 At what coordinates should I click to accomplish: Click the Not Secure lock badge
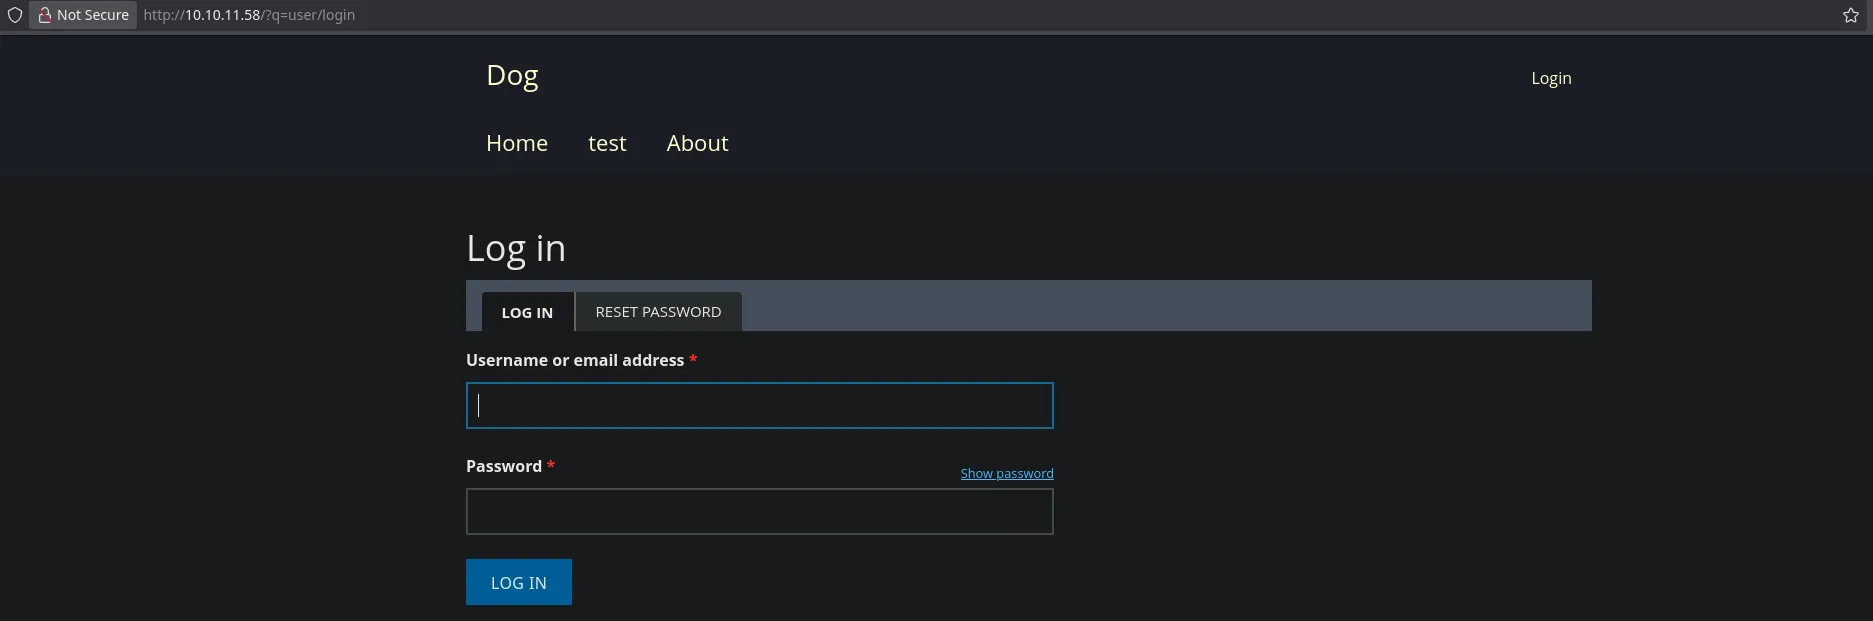click(83, 15)
